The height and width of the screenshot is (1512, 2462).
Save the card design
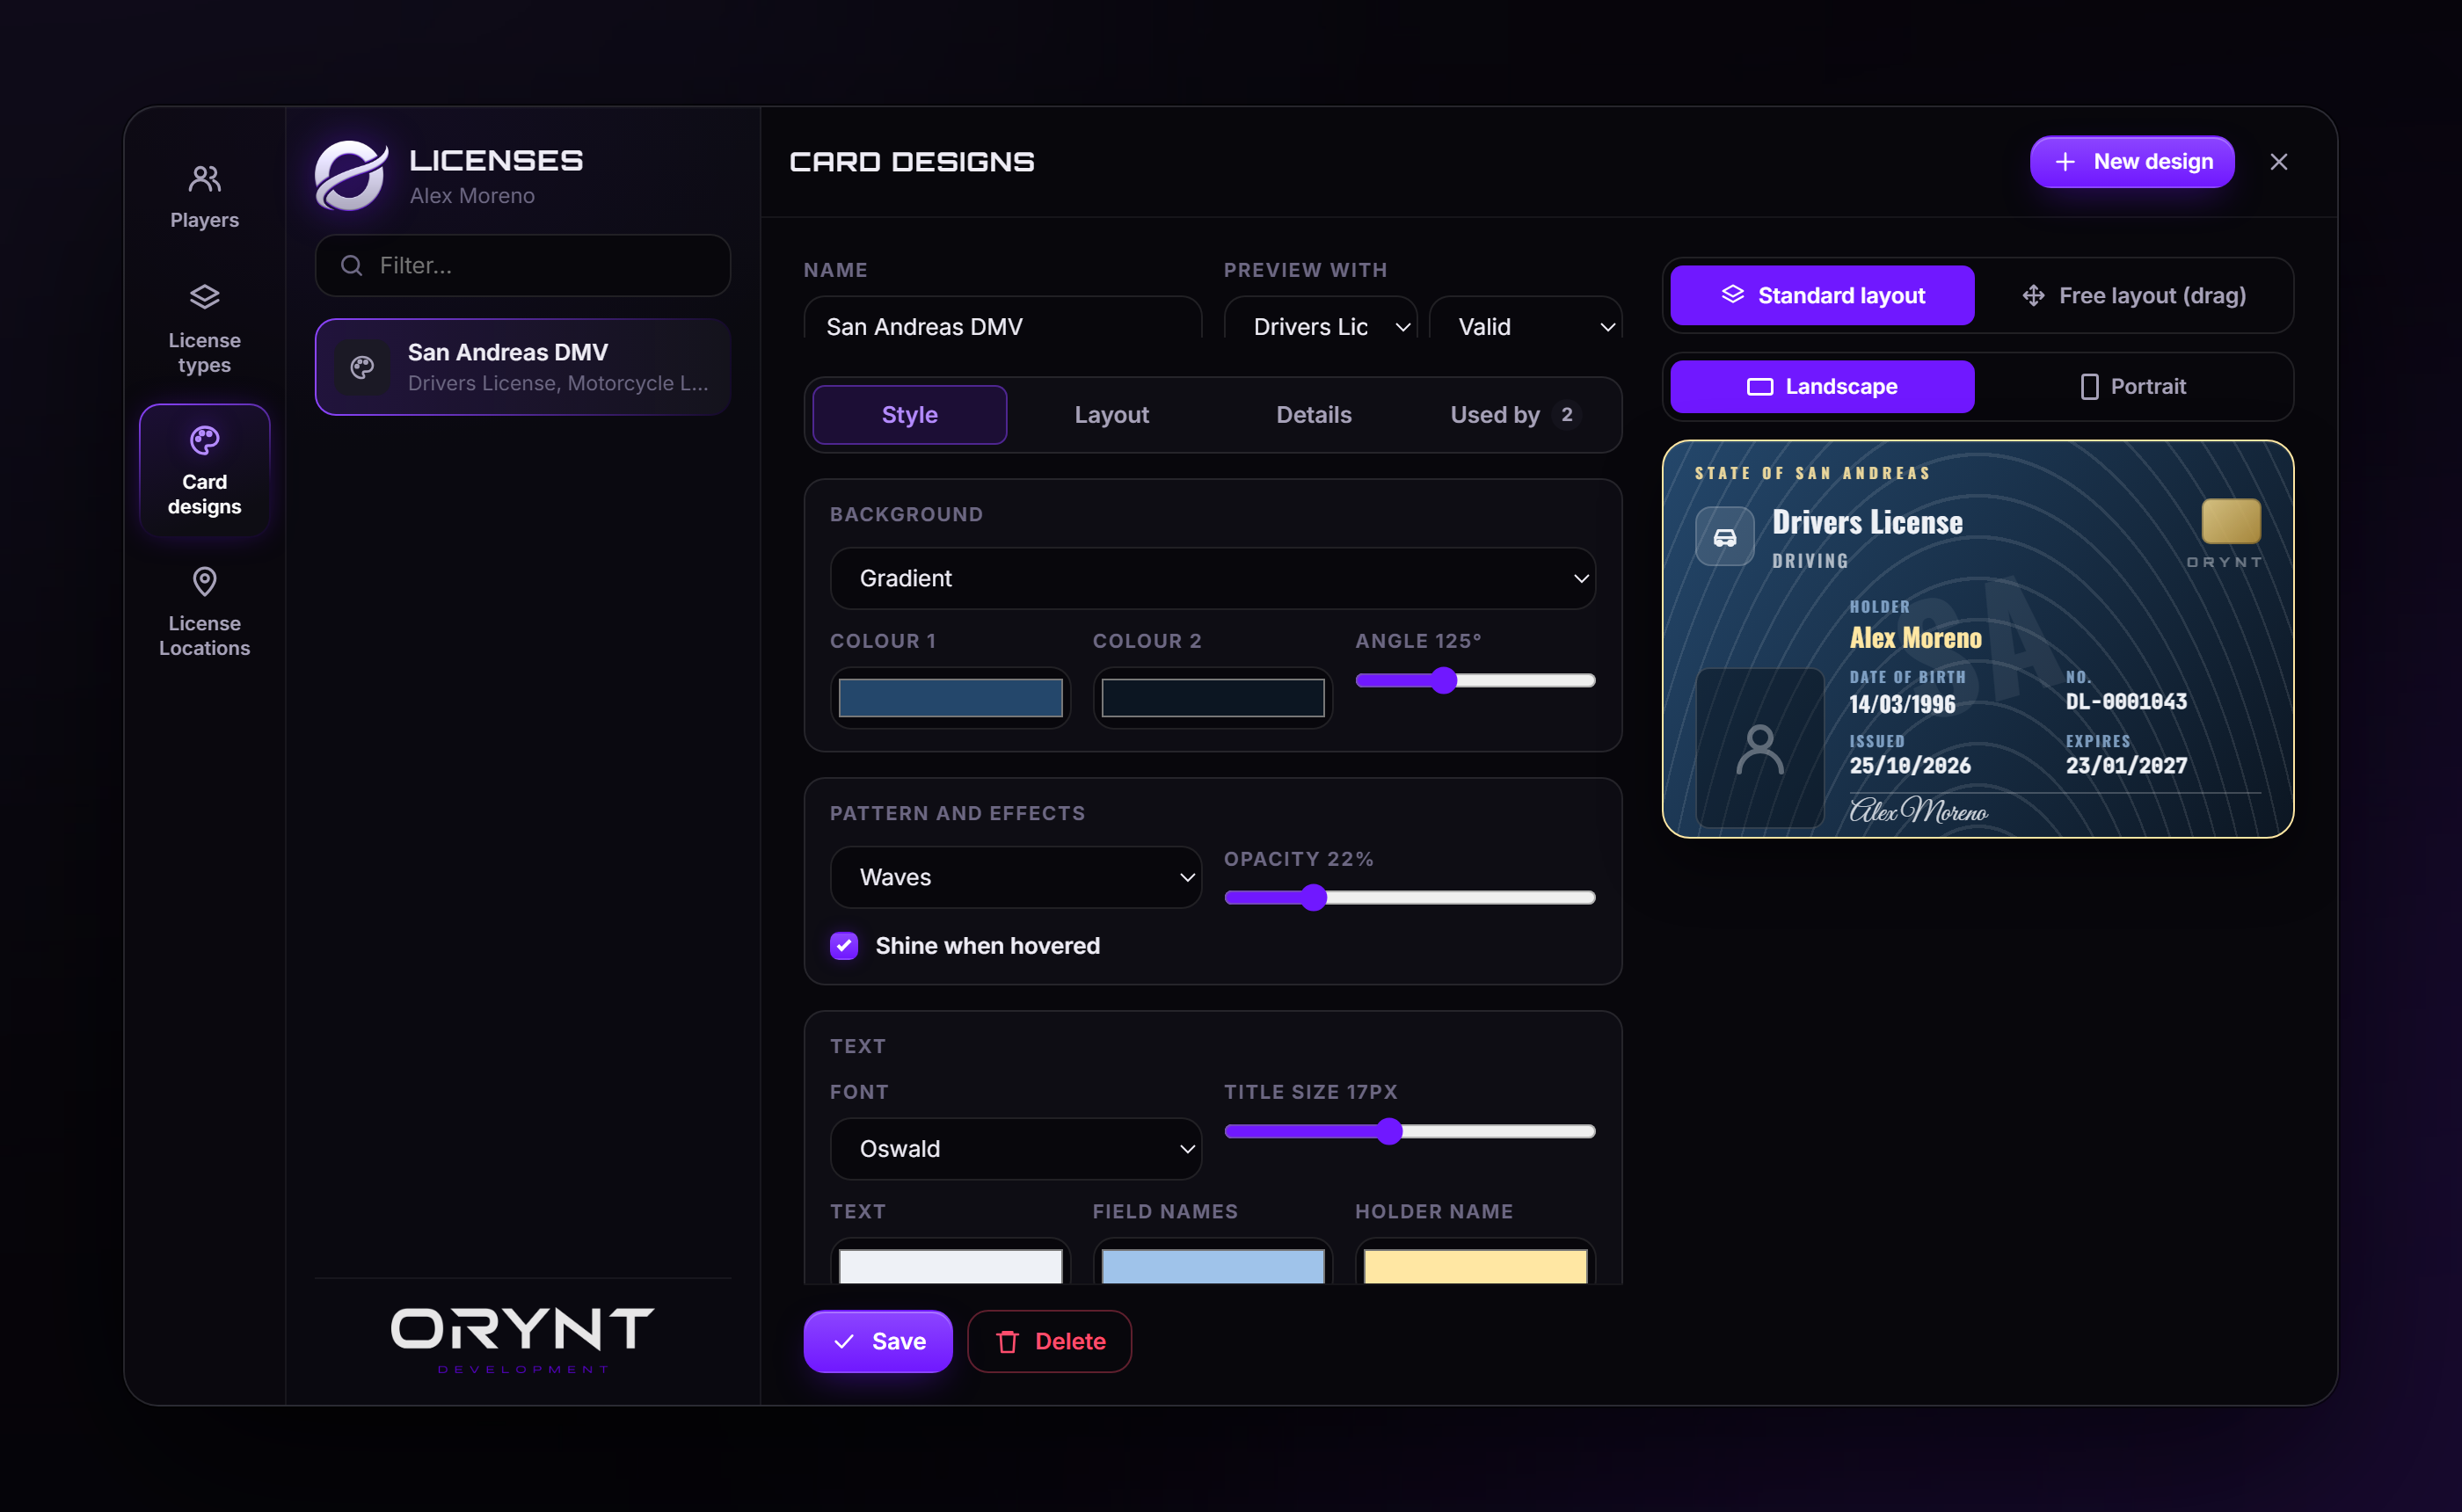[878, 1341]
